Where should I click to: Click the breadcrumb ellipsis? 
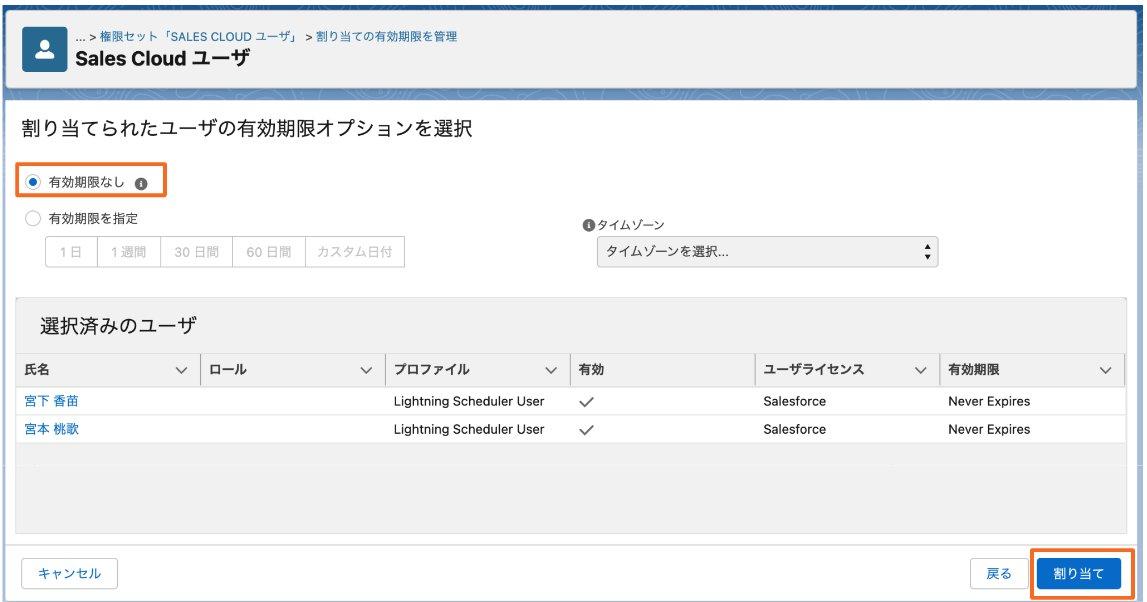tap(80, 37)
